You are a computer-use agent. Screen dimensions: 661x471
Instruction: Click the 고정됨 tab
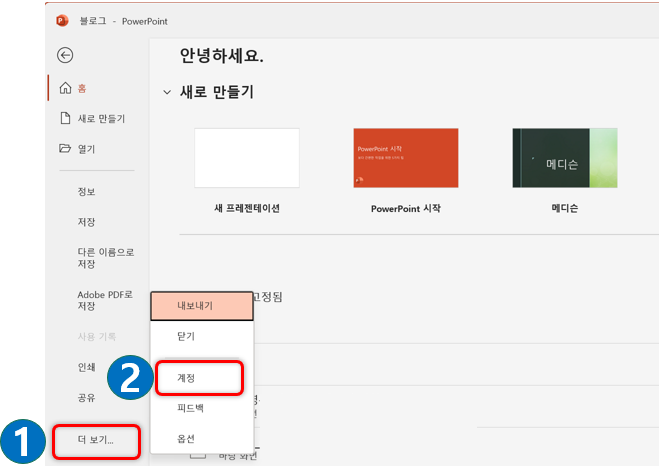267,297
